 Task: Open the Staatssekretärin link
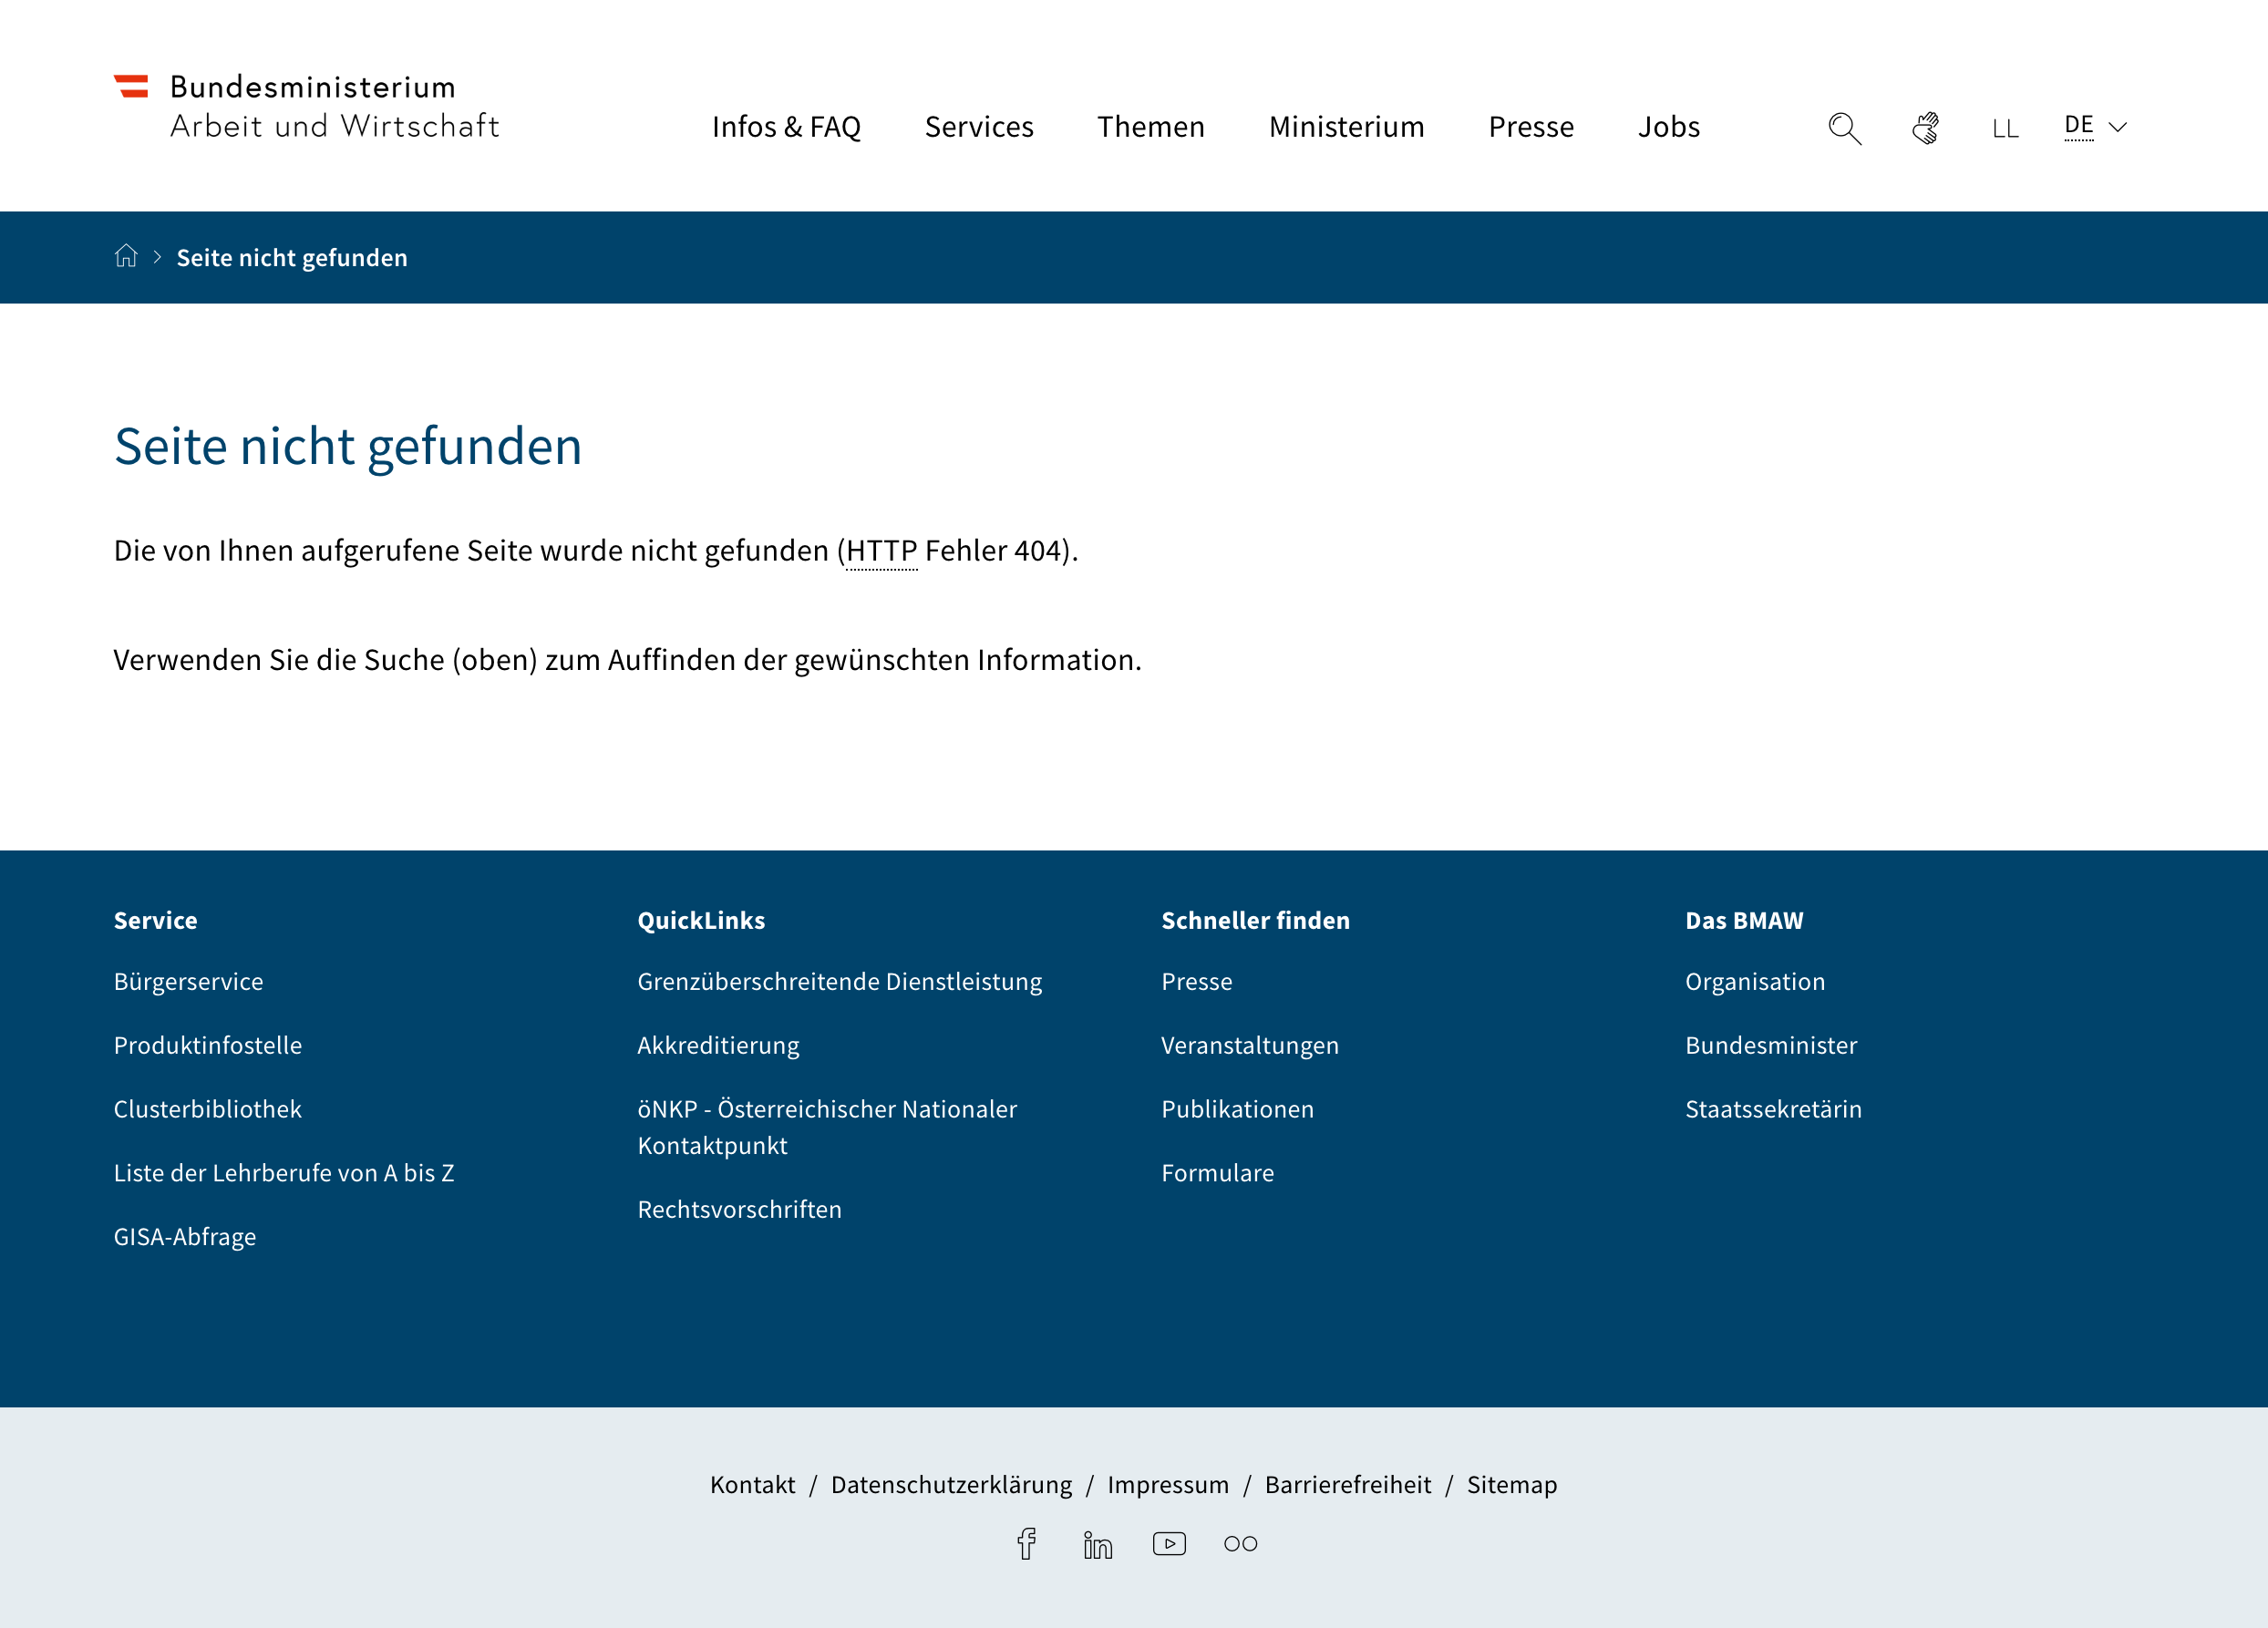(x=1773, y=1109)
